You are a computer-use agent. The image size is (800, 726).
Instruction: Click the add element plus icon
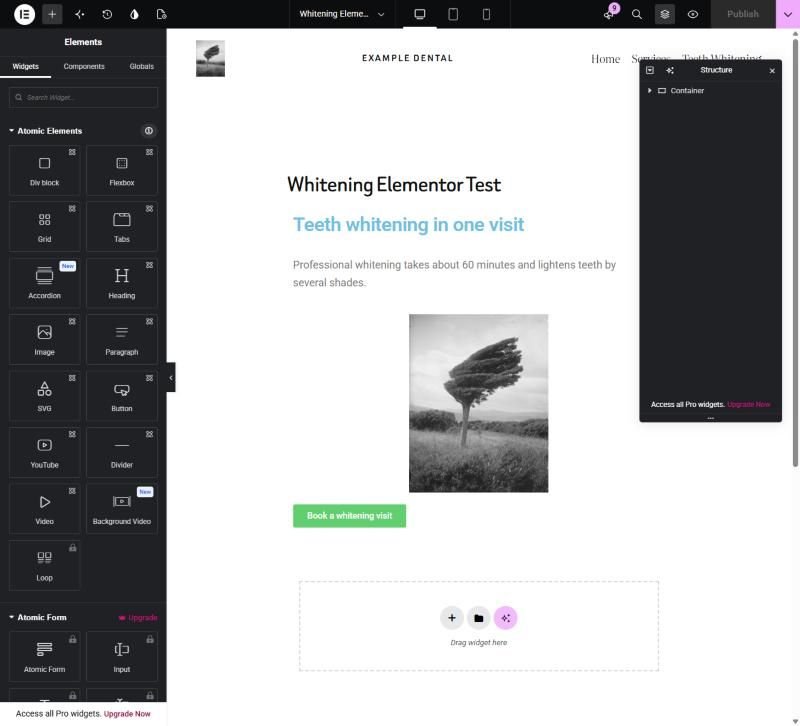point(52,14)
